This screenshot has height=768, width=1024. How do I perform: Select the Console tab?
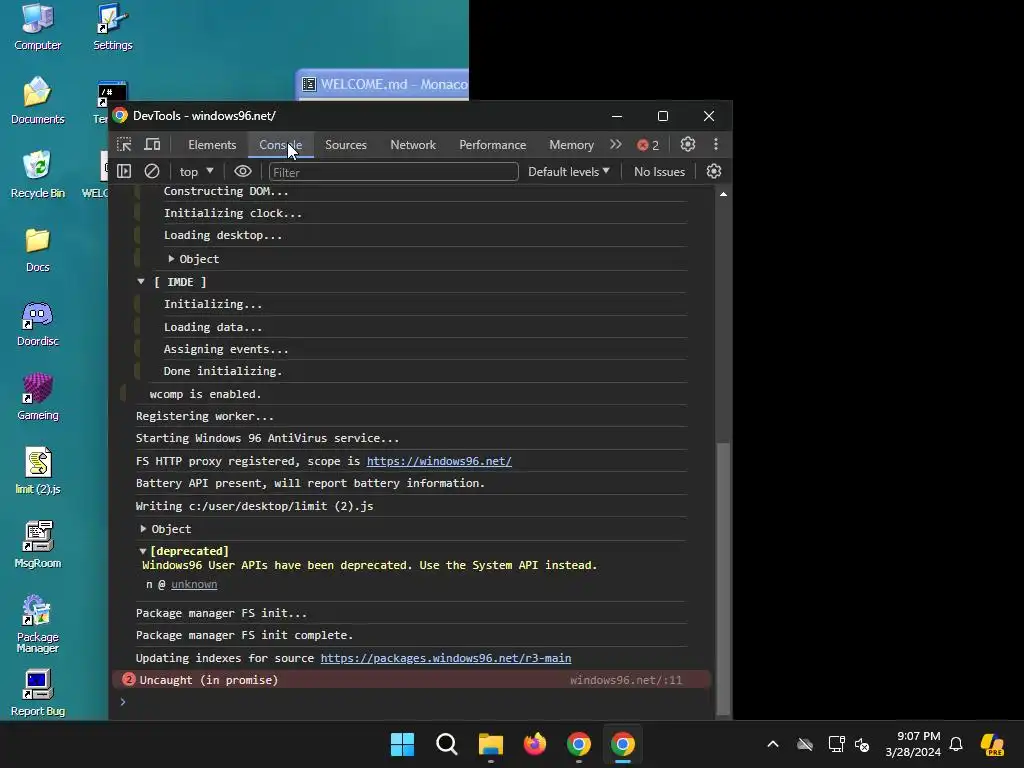[x=280, y=144]
